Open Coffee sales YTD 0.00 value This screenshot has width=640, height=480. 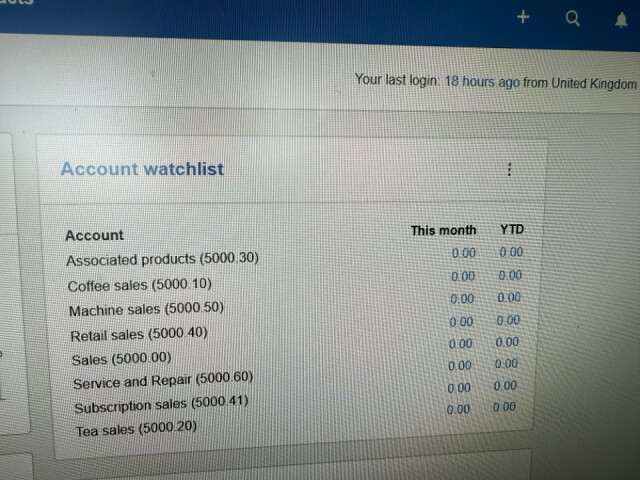point(510,275)
